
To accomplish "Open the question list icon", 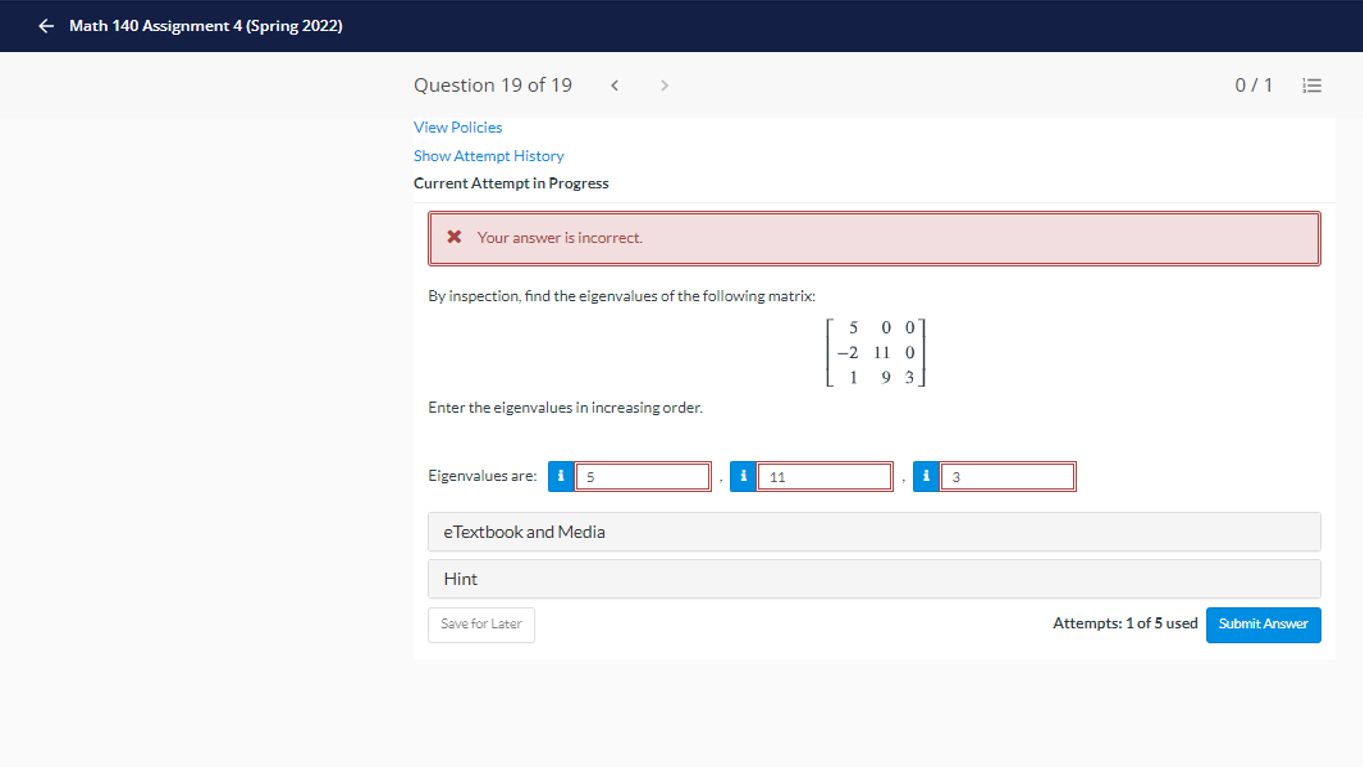I will 1311,85.
